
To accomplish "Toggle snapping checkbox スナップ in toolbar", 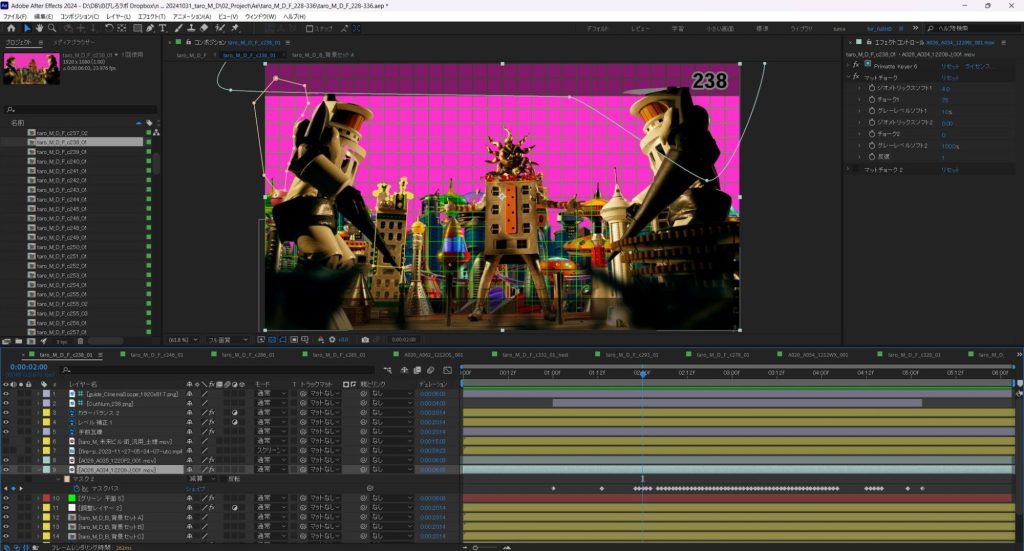I will click(310, 29).
